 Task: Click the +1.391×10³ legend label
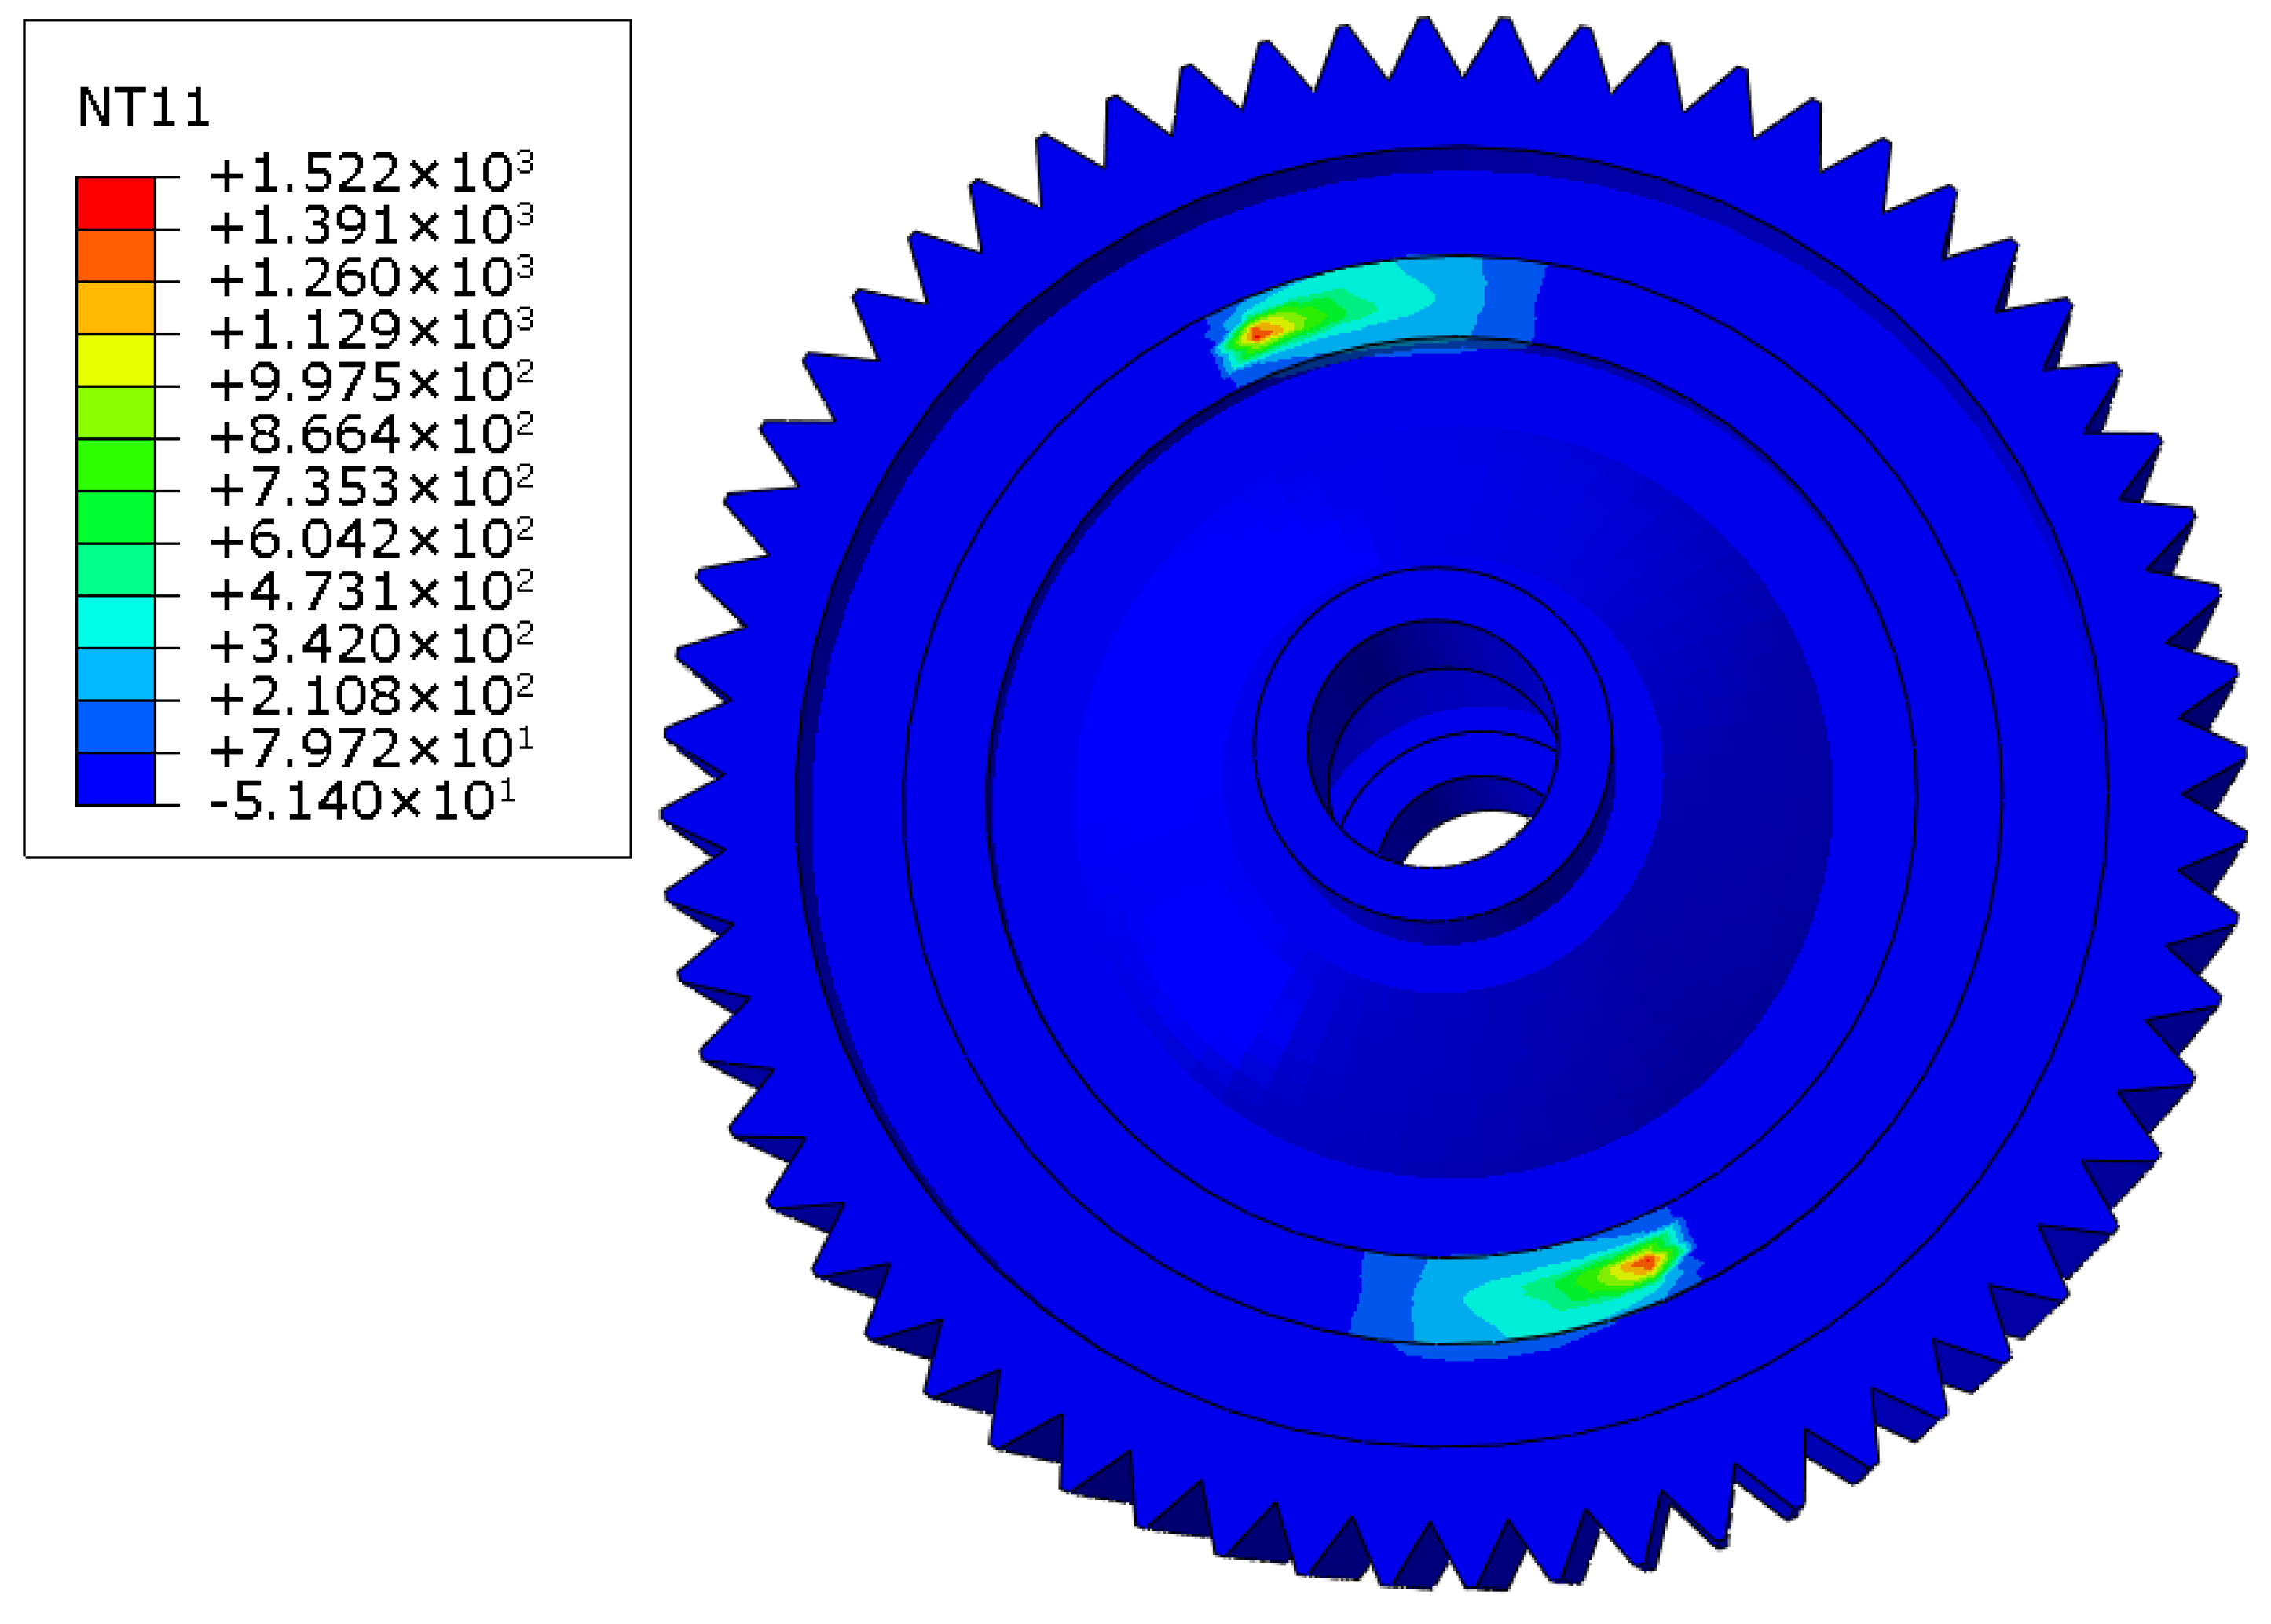(371, 226)
